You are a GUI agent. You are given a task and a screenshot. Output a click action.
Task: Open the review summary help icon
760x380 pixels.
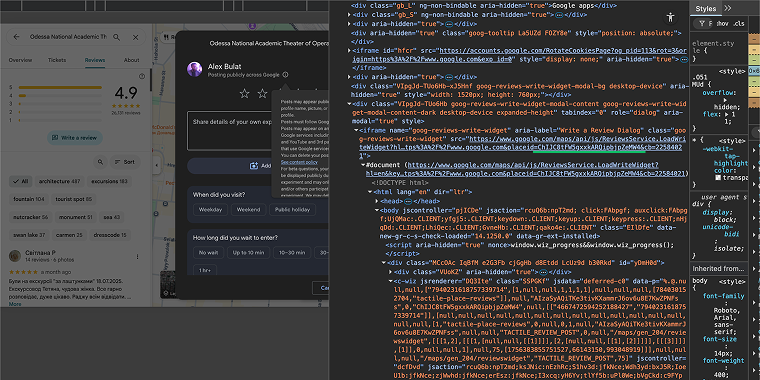tap(142, 76)
